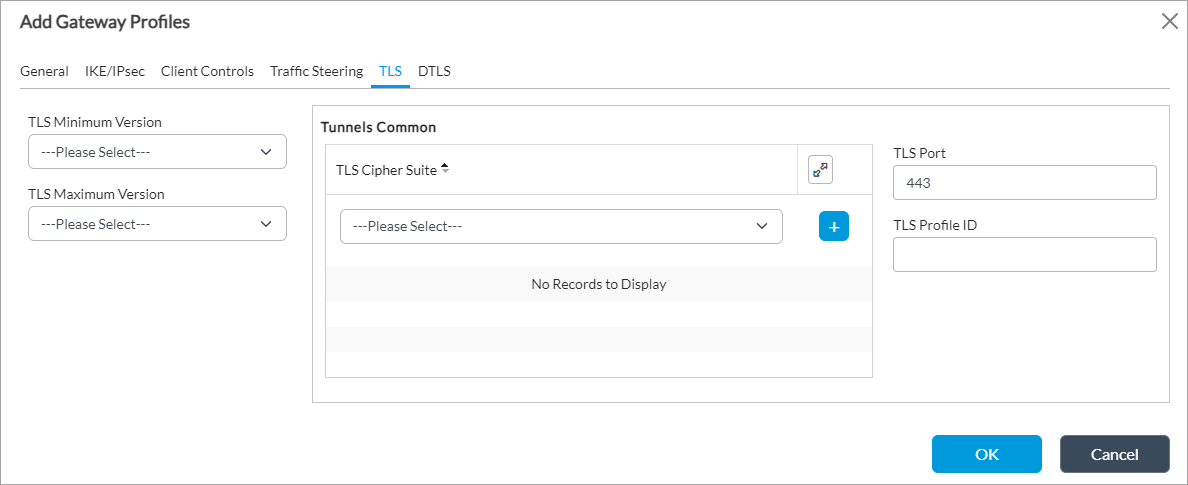Select the Traffic Steering tab

pos(316,71)
